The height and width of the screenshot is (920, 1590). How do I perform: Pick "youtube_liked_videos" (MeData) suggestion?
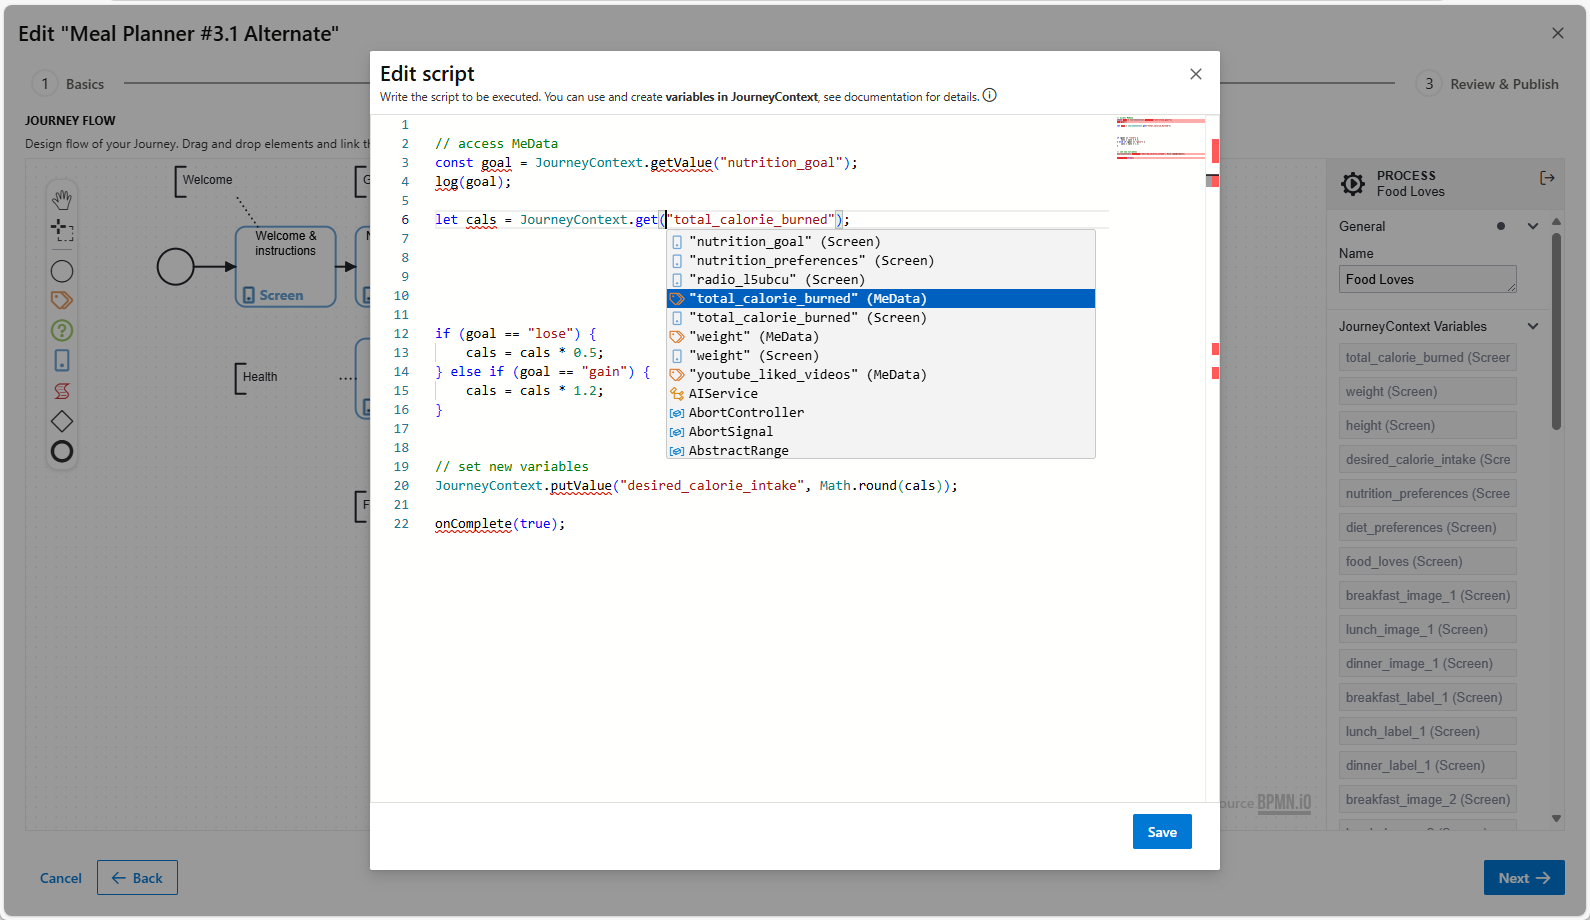[881, 374]
